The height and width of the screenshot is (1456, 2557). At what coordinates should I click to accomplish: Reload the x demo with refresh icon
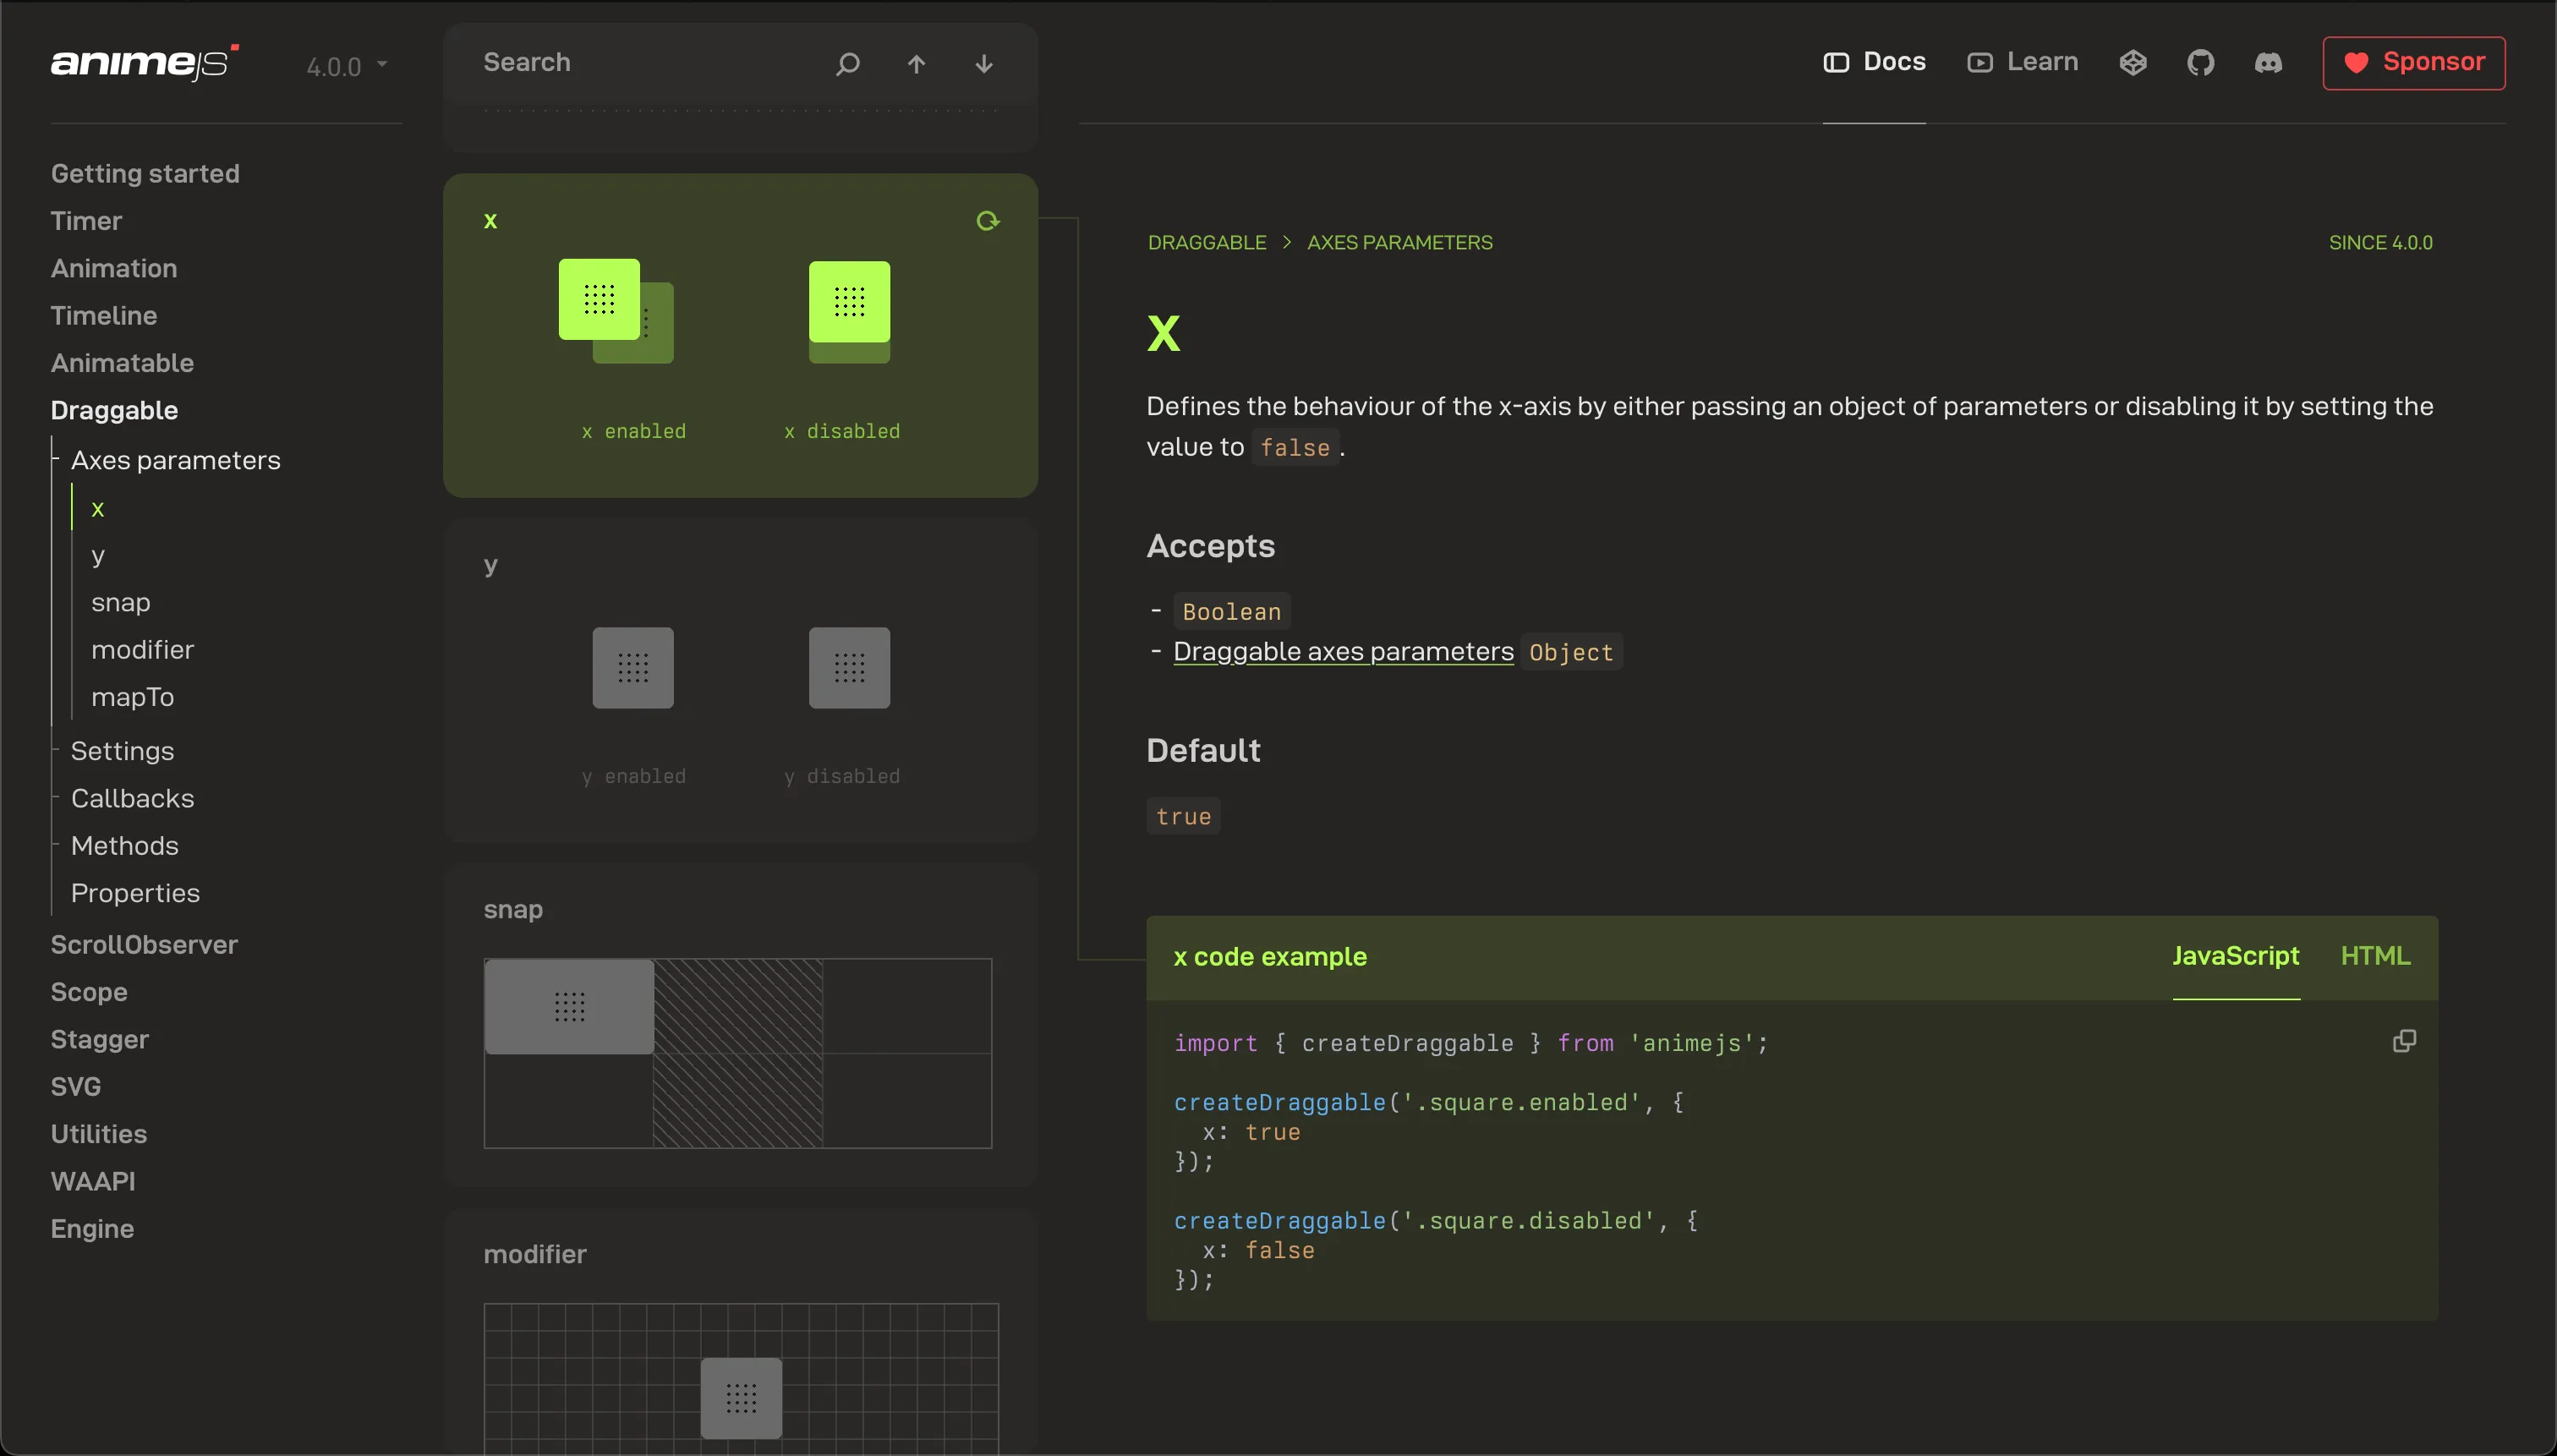point(987,221)
